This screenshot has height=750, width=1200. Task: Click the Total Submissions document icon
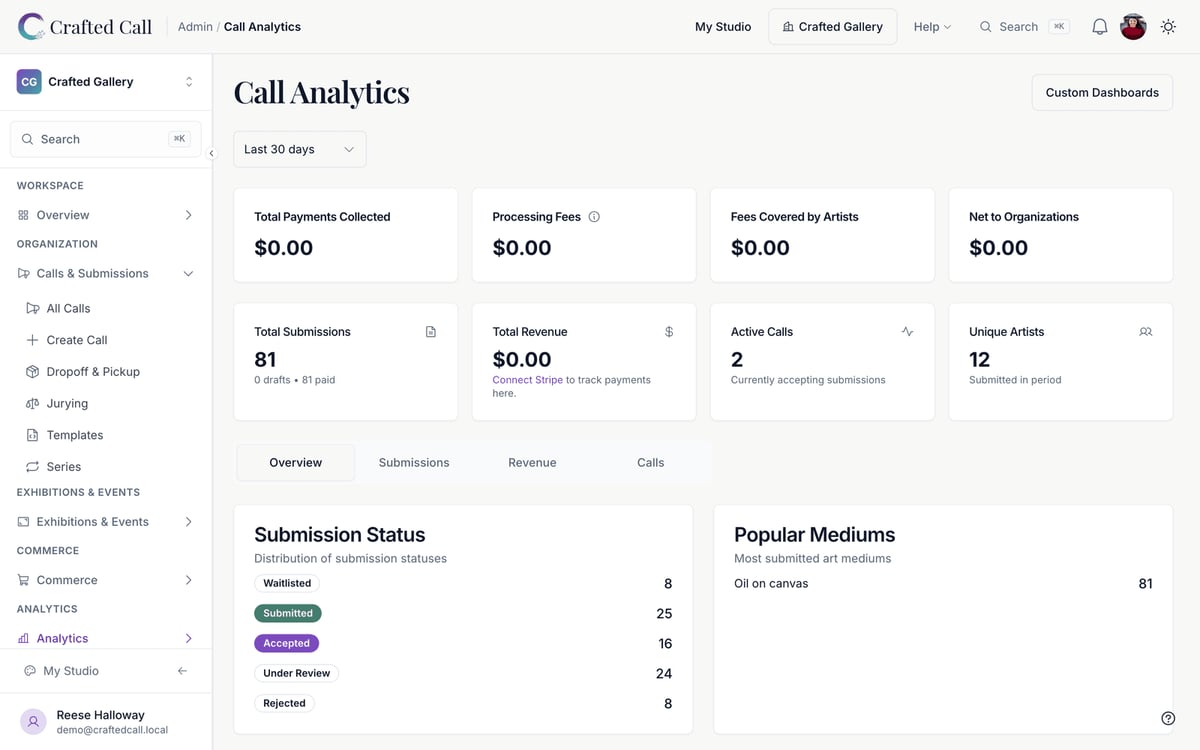click(x=431, y=332)
